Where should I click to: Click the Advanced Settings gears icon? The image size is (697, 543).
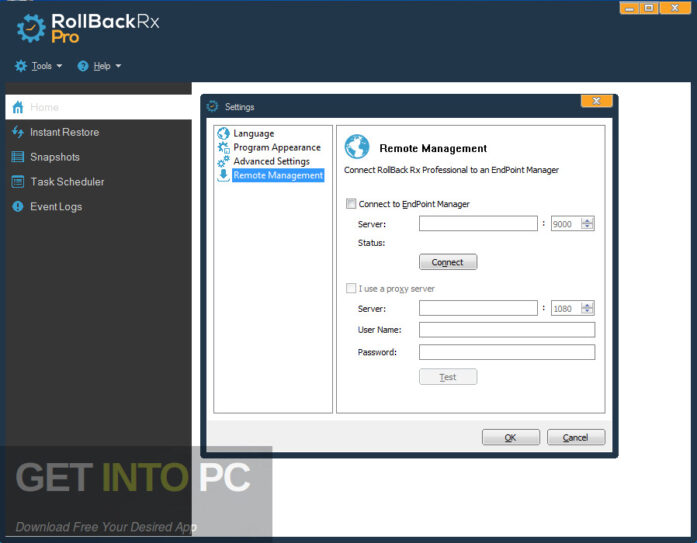click(x=224, y=161)
